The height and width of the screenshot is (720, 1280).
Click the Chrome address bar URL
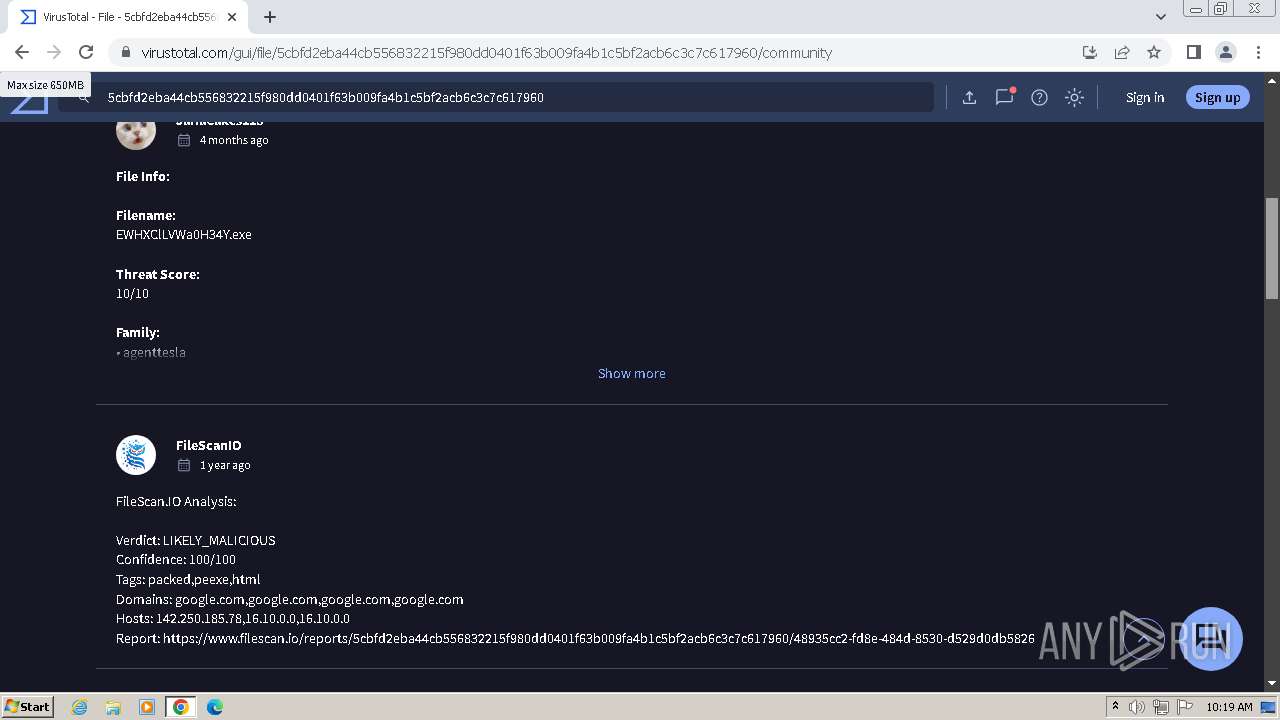[x=486, y=53]
